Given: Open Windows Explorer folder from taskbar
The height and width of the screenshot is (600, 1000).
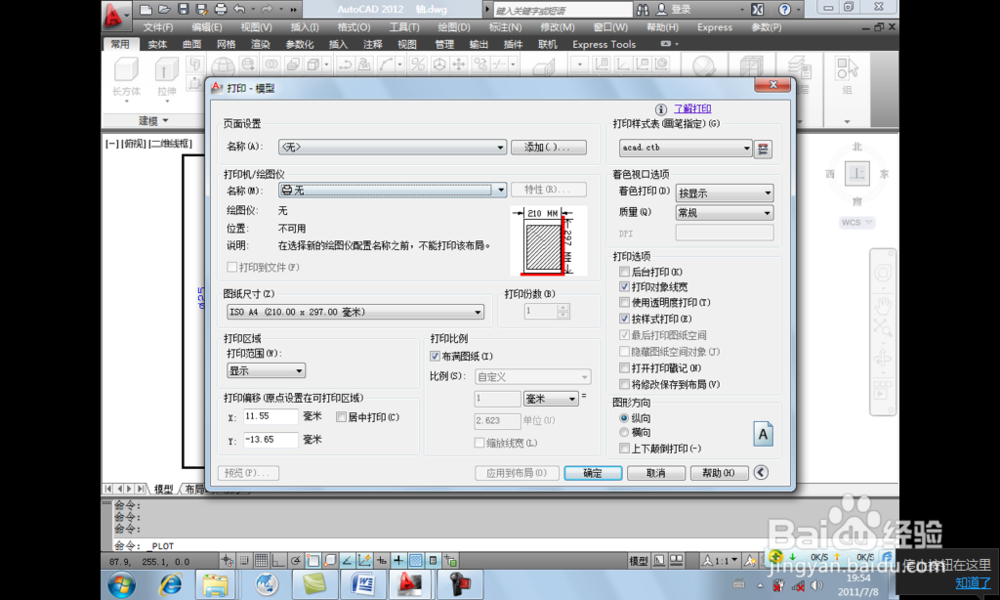Looking at the screenshot, I should tap(216, 584).
